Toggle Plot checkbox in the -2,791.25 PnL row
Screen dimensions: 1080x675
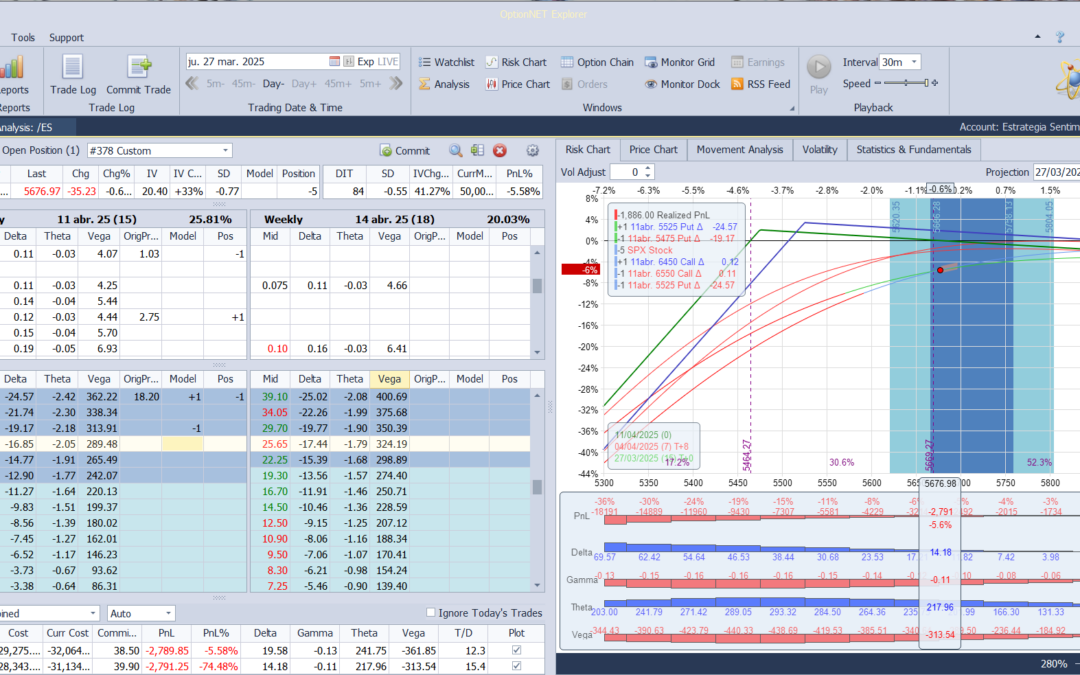(517, 666)
